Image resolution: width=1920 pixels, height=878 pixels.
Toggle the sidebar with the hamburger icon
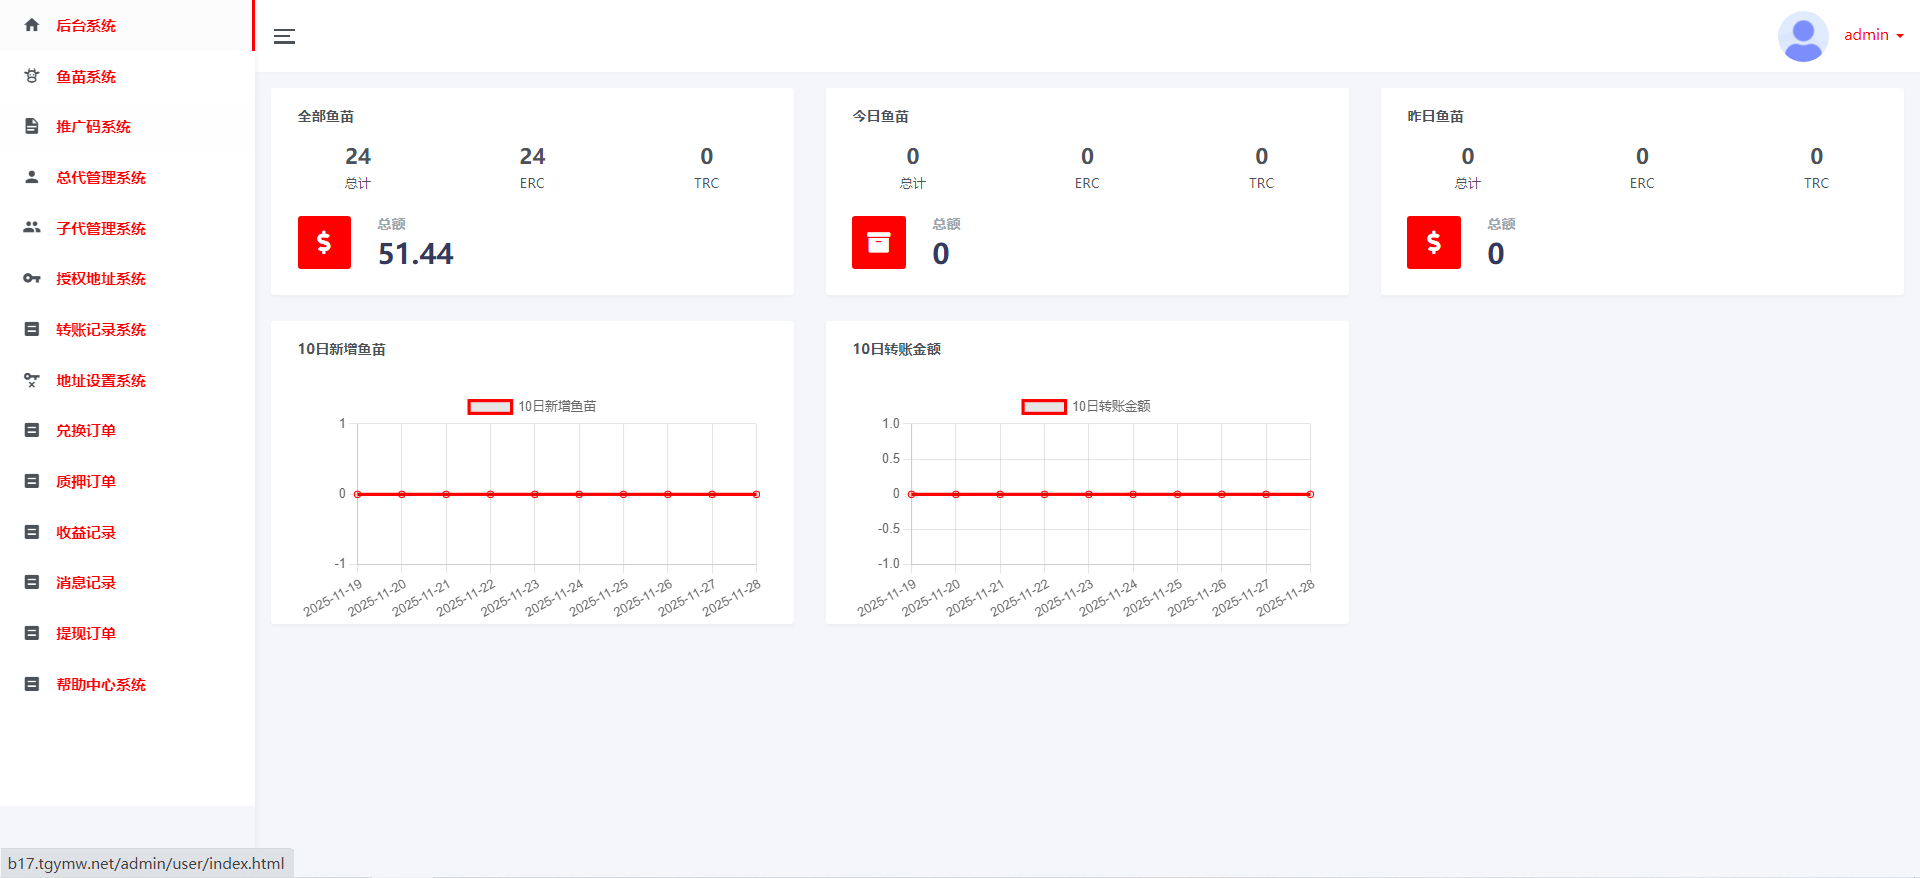(284, 36)
